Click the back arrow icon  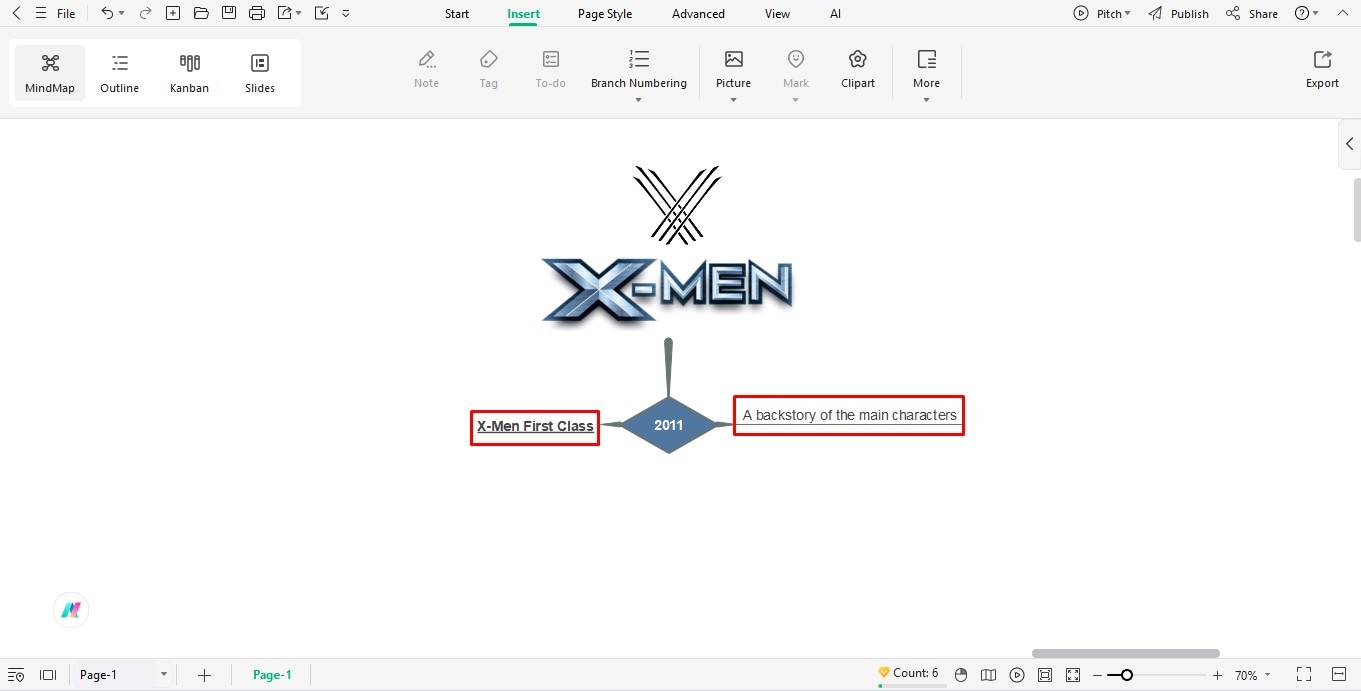click(16, 14)
